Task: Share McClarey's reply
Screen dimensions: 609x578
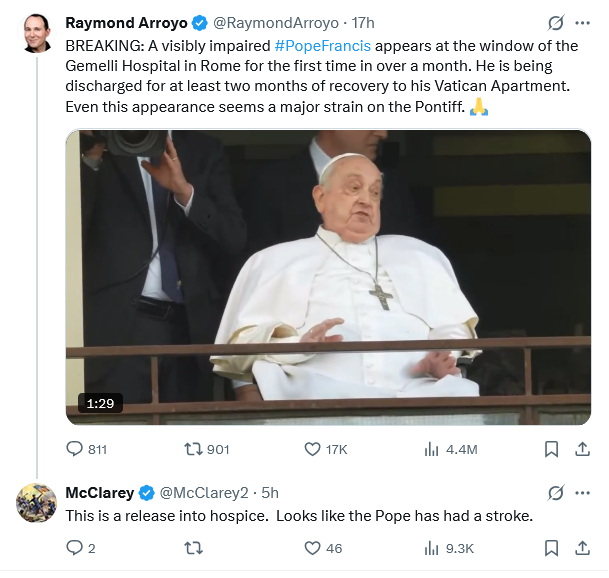Action: 582,547
